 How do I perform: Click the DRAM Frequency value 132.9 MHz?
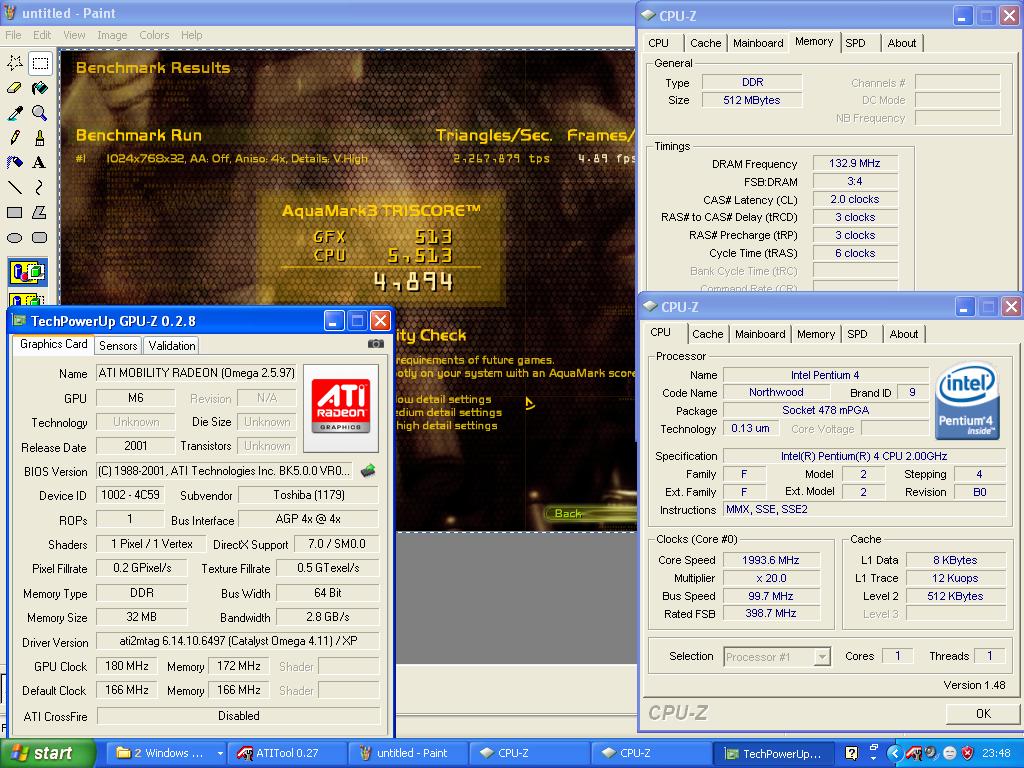854,163
